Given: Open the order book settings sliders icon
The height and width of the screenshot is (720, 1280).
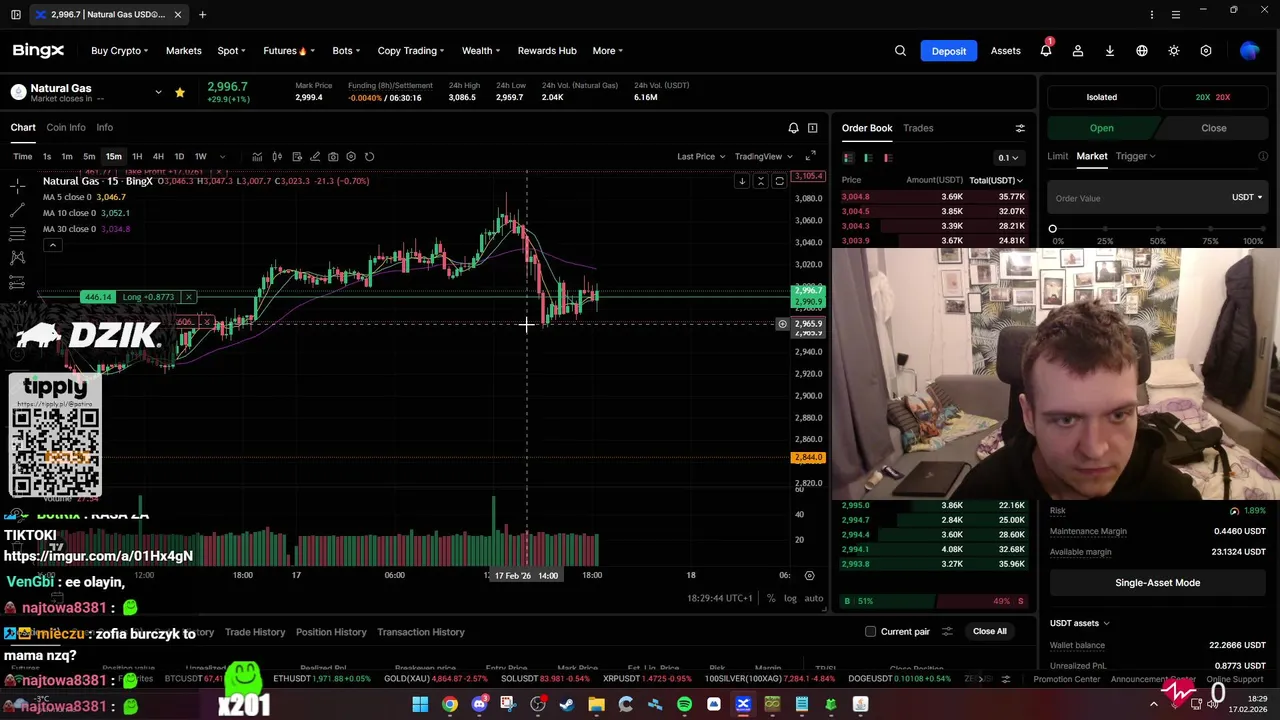Looking at the screenshot, I should (x=1020, y=128).
